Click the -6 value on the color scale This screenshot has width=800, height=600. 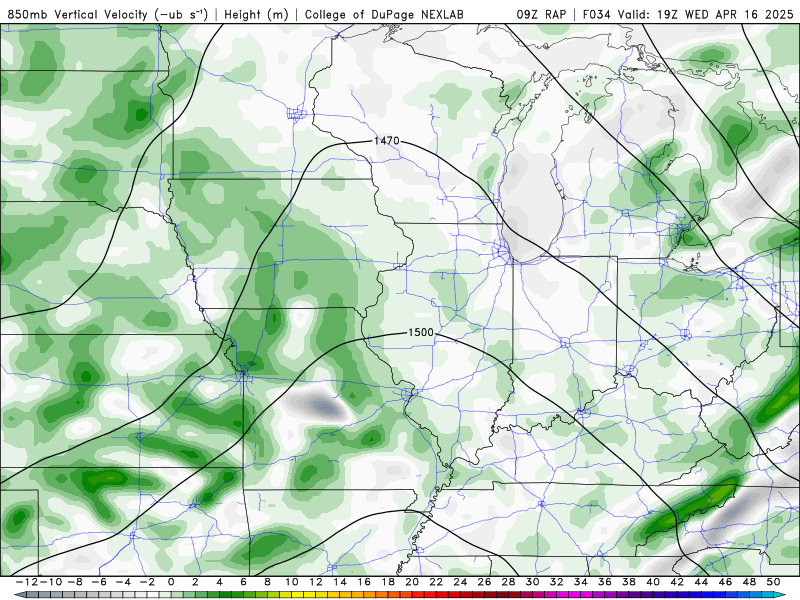click(99, 582)
